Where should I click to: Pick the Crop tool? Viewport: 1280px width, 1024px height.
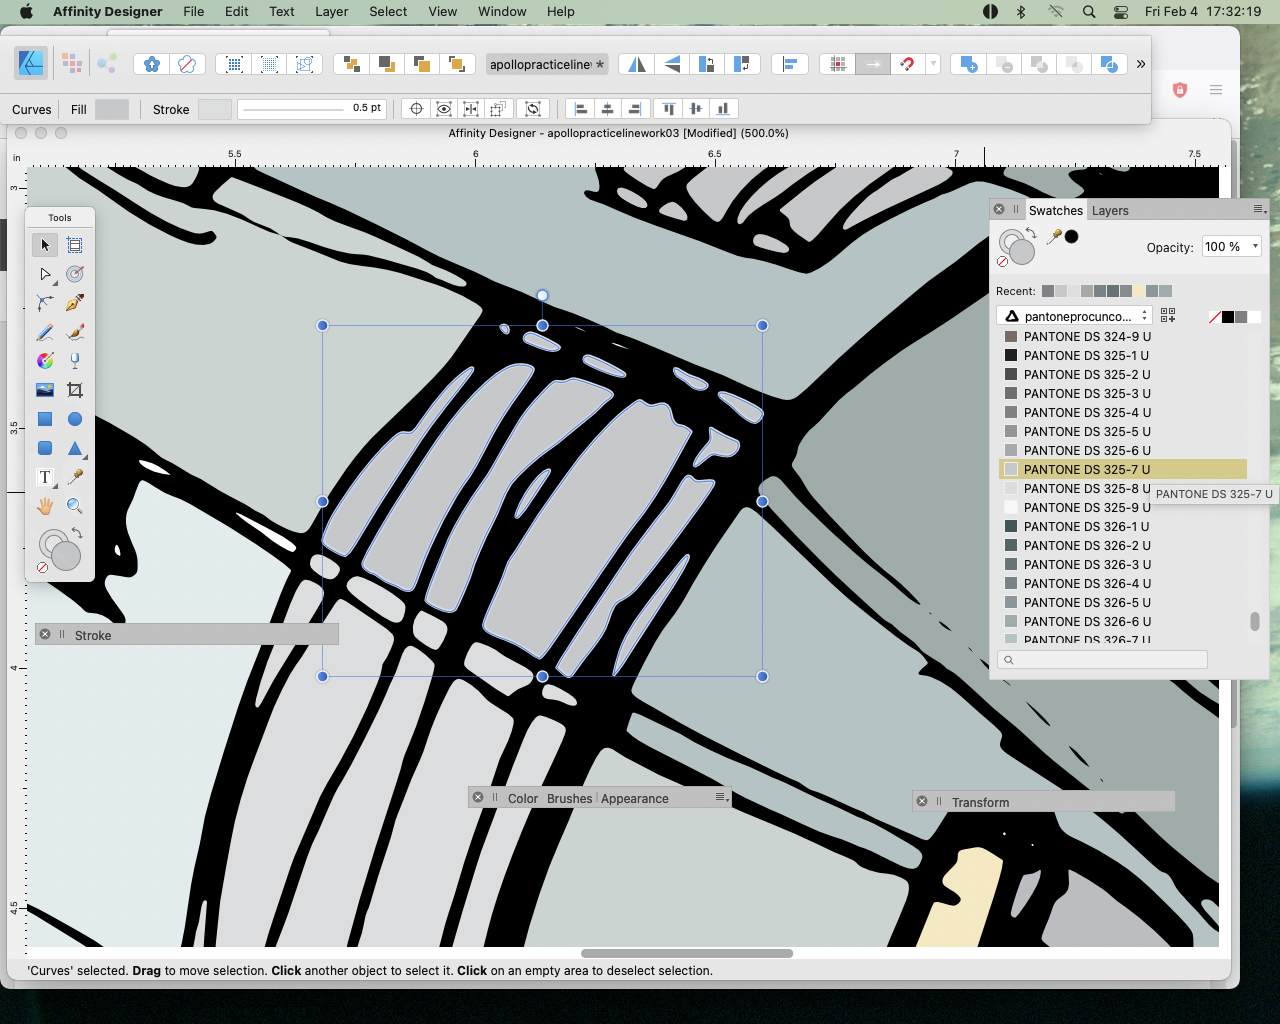pos(75,390)
